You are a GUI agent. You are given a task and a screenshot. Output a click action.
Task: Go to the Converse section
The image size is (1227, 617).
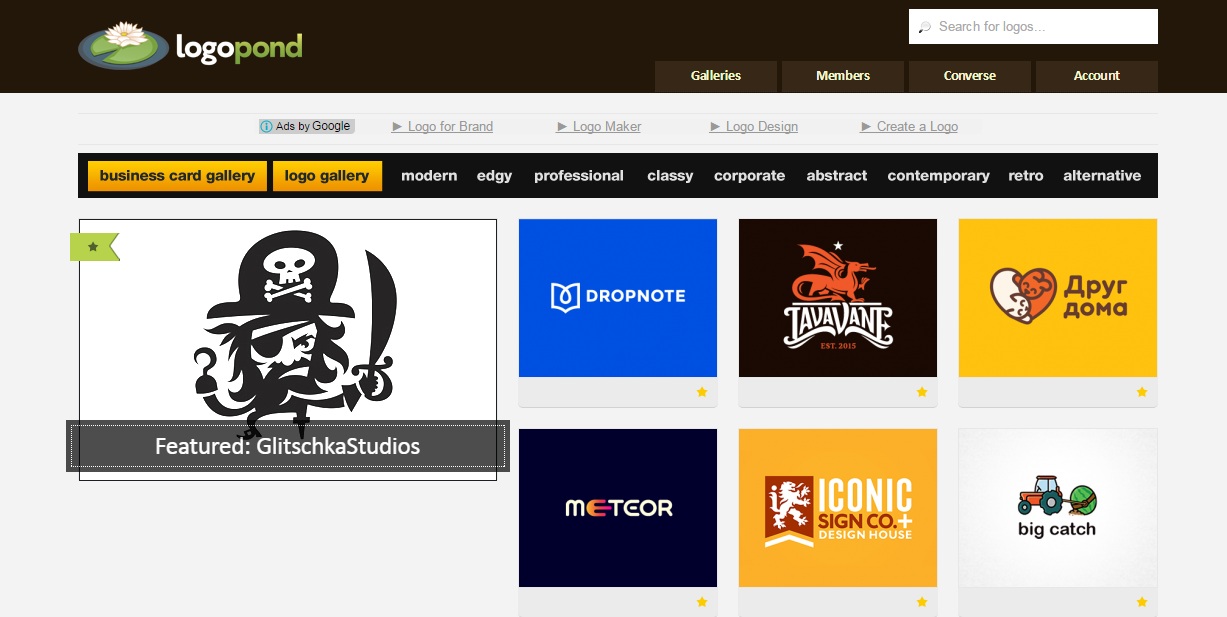[x=970, y=76]
